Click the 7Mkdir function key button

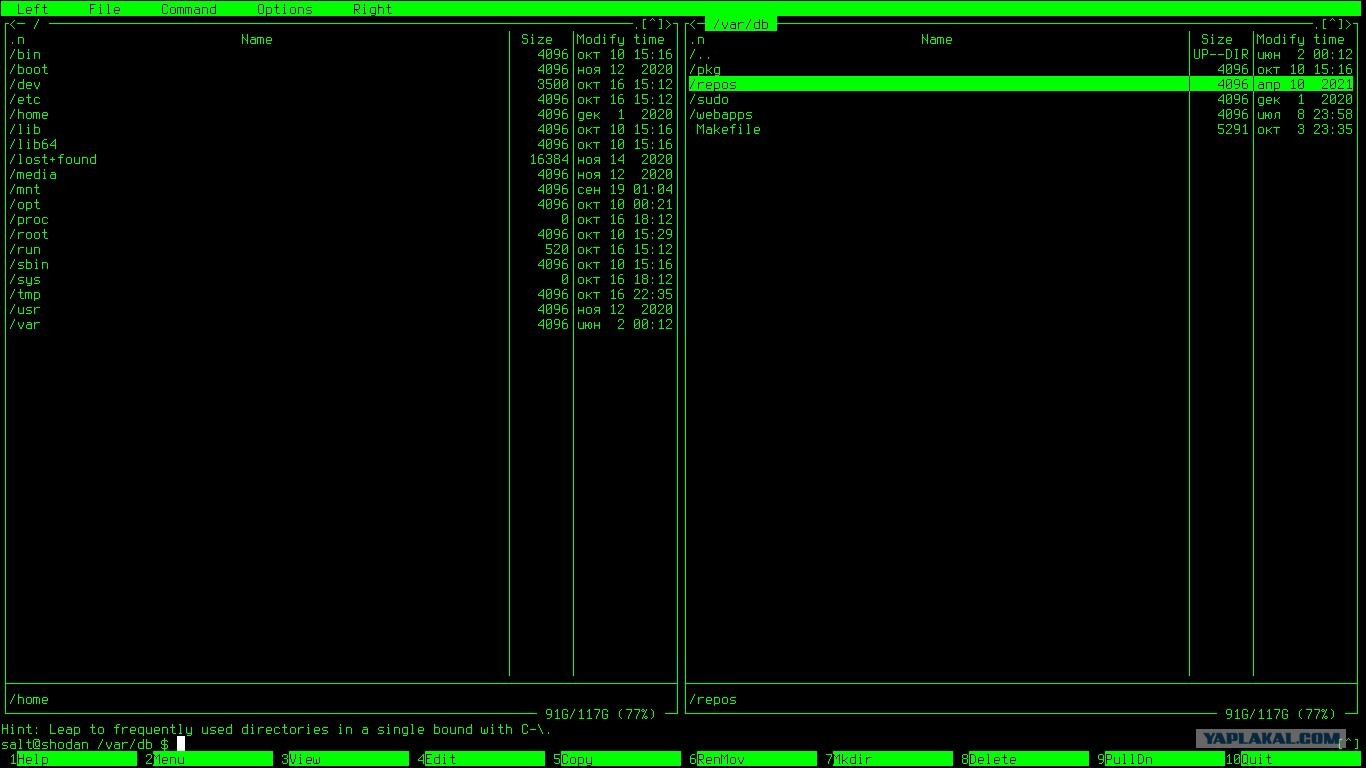(888, 759)
